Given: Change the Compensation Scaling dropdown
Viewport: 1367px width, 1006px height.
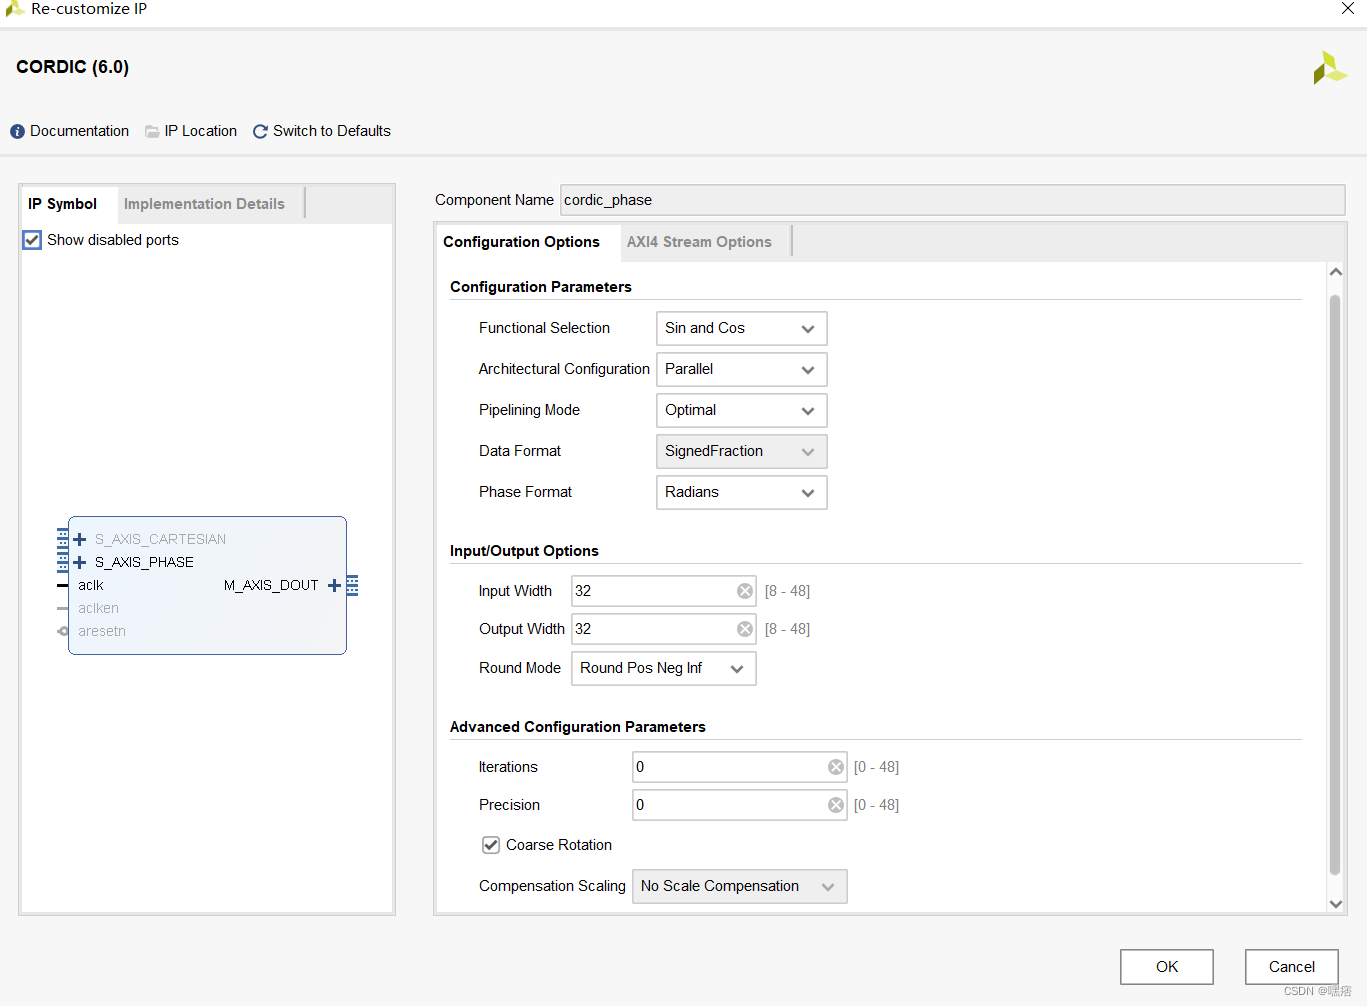Looking at the screenshot, I should (828, 886).
